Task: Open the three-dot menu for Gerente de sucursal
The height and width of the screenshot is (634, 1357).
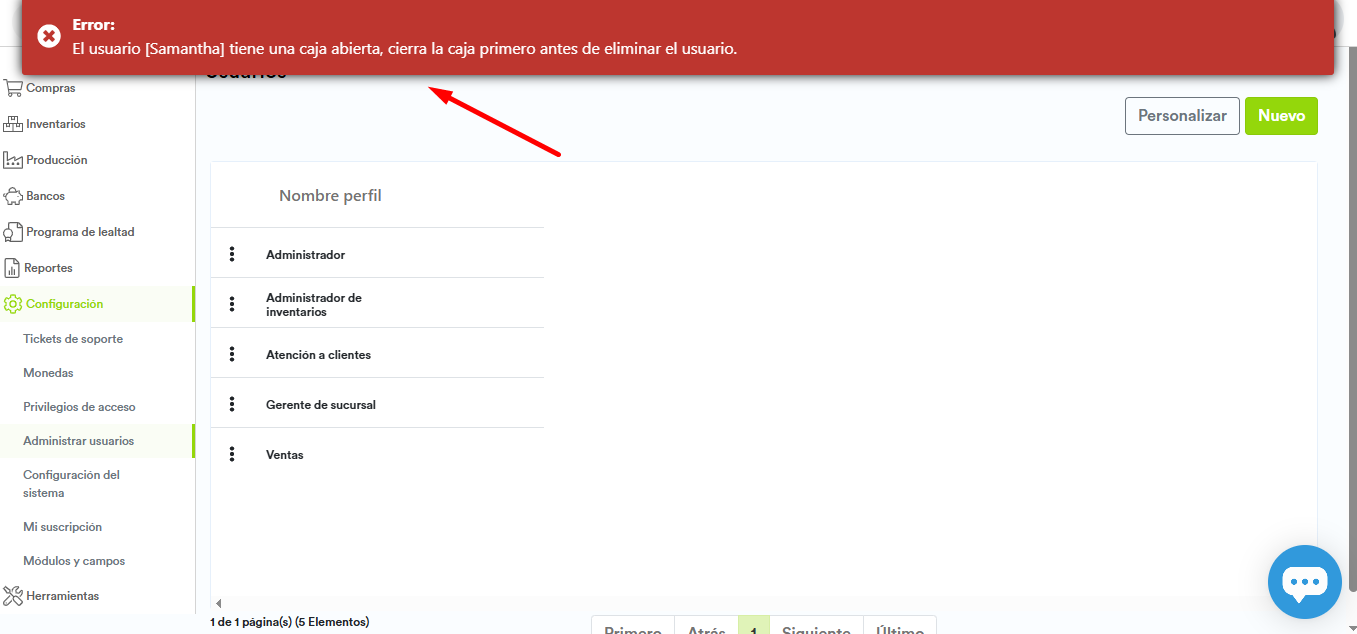Action: 232,404
